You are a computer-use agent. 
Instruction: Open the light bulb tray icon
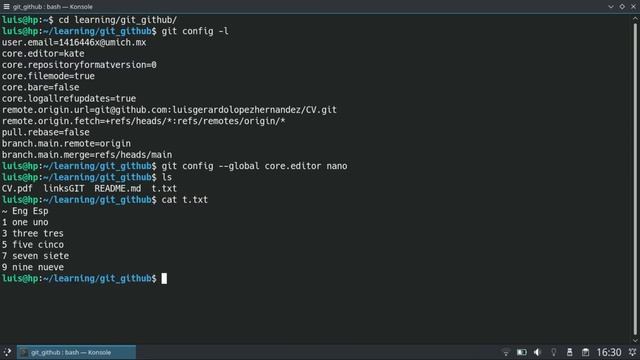(x=553, y=352)
